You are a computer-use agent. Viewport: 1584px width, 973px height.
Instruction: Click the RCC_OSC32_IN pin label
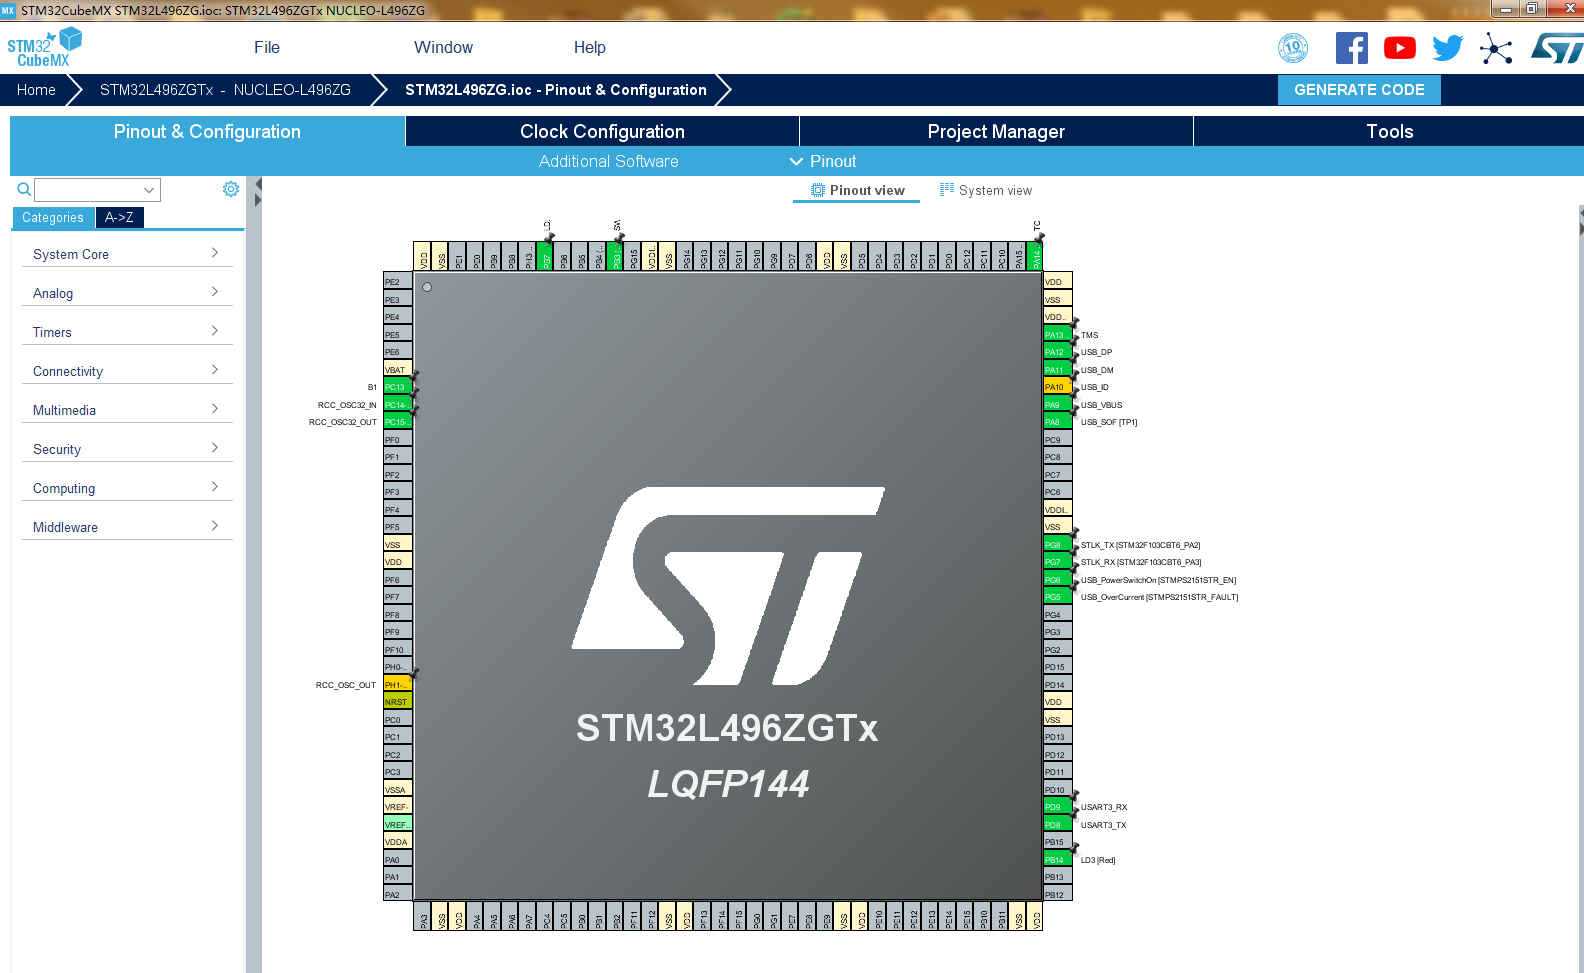click(347, 405)
